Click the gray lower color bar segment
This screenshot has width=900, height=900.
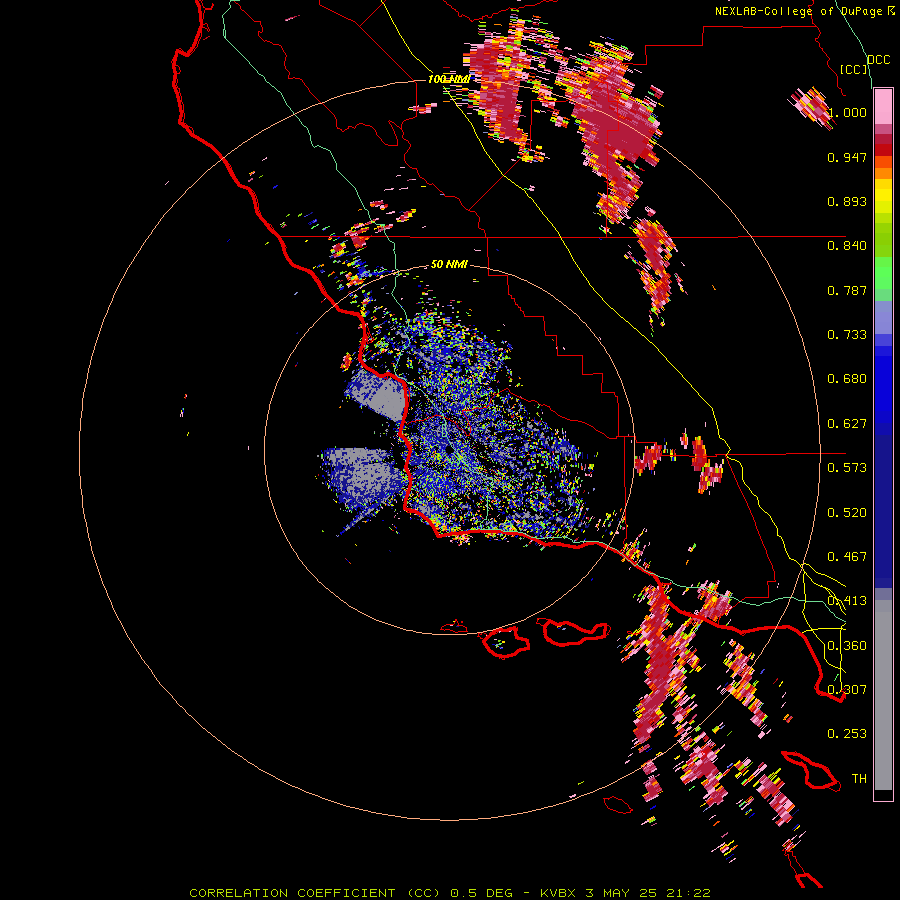pos(883,695)
